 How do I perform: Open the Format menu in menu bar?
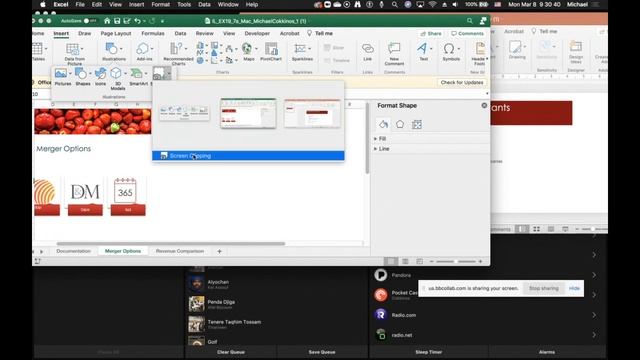[160, 4]
